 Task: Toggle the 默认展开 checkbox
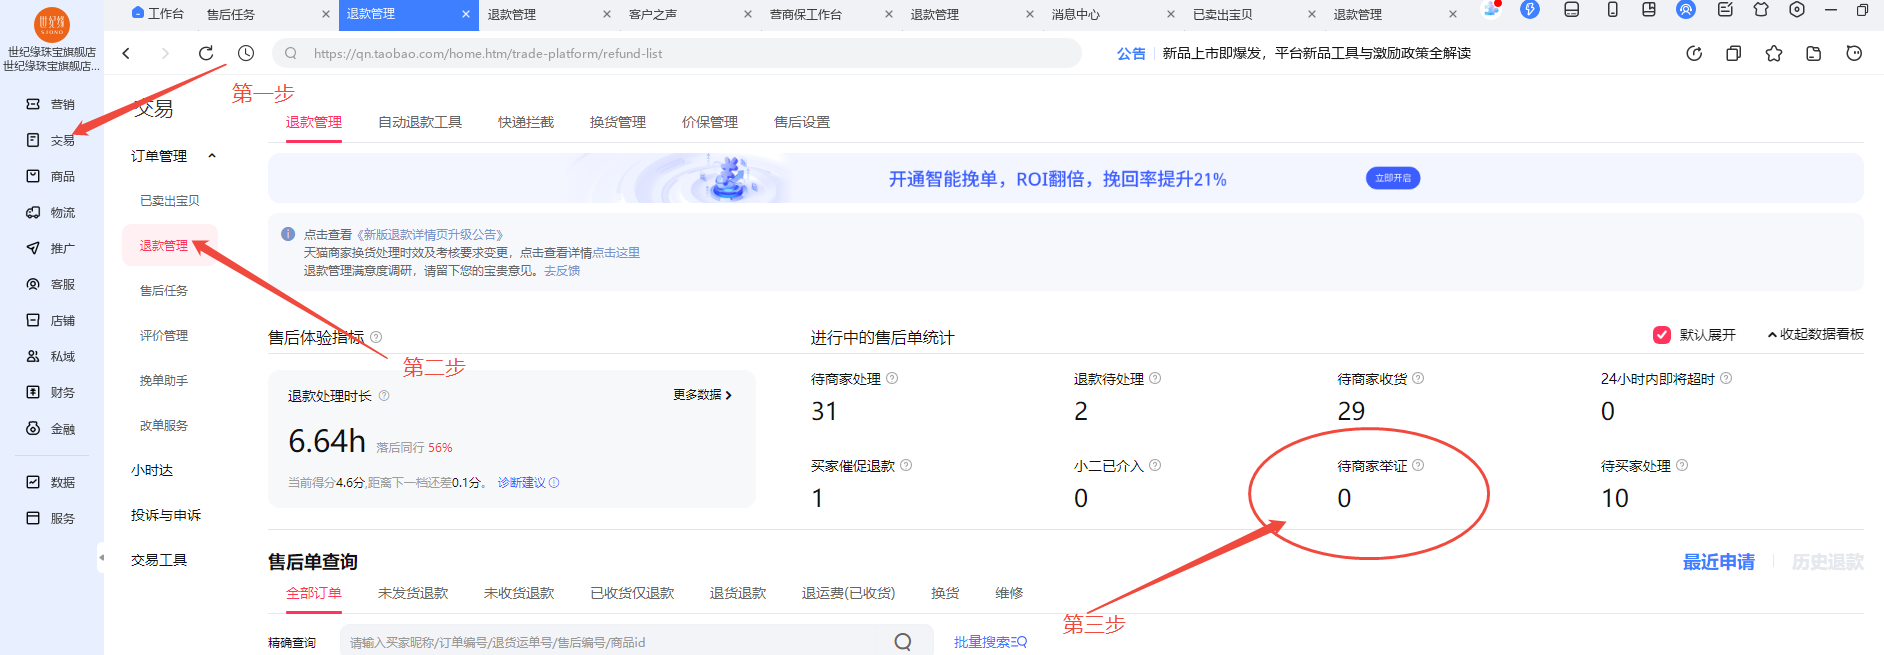click(1662, 335)
